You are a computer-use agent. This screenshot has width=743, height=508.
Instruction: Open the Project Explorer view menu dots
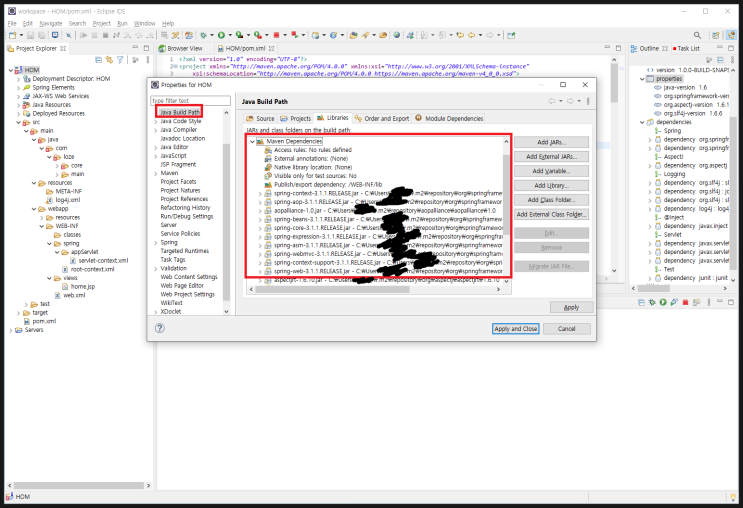148,60
